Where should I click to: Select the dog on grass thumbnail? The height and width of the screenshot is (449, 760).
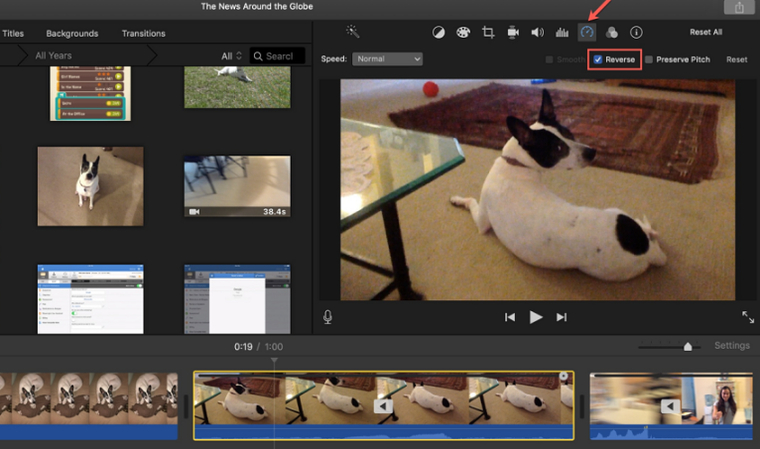point(237,87)
